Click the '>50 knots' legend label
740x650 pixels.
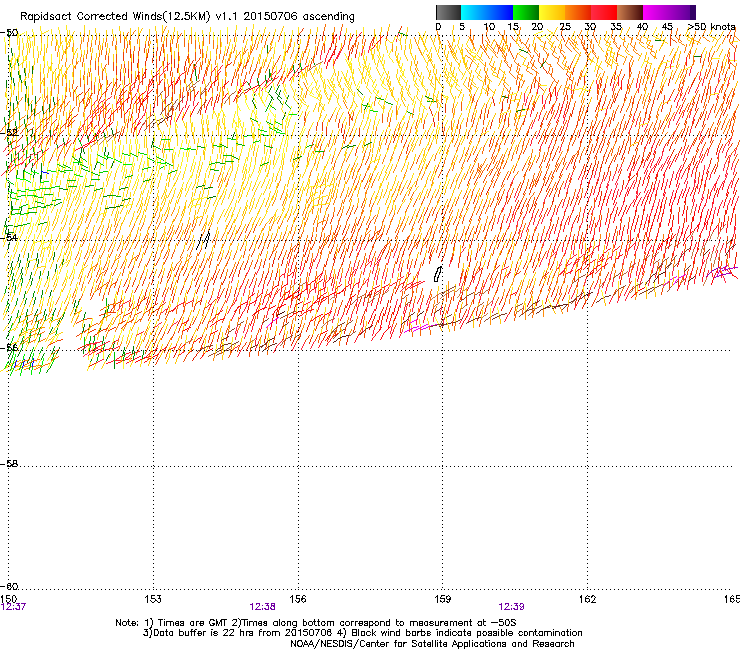pos(711,27)
